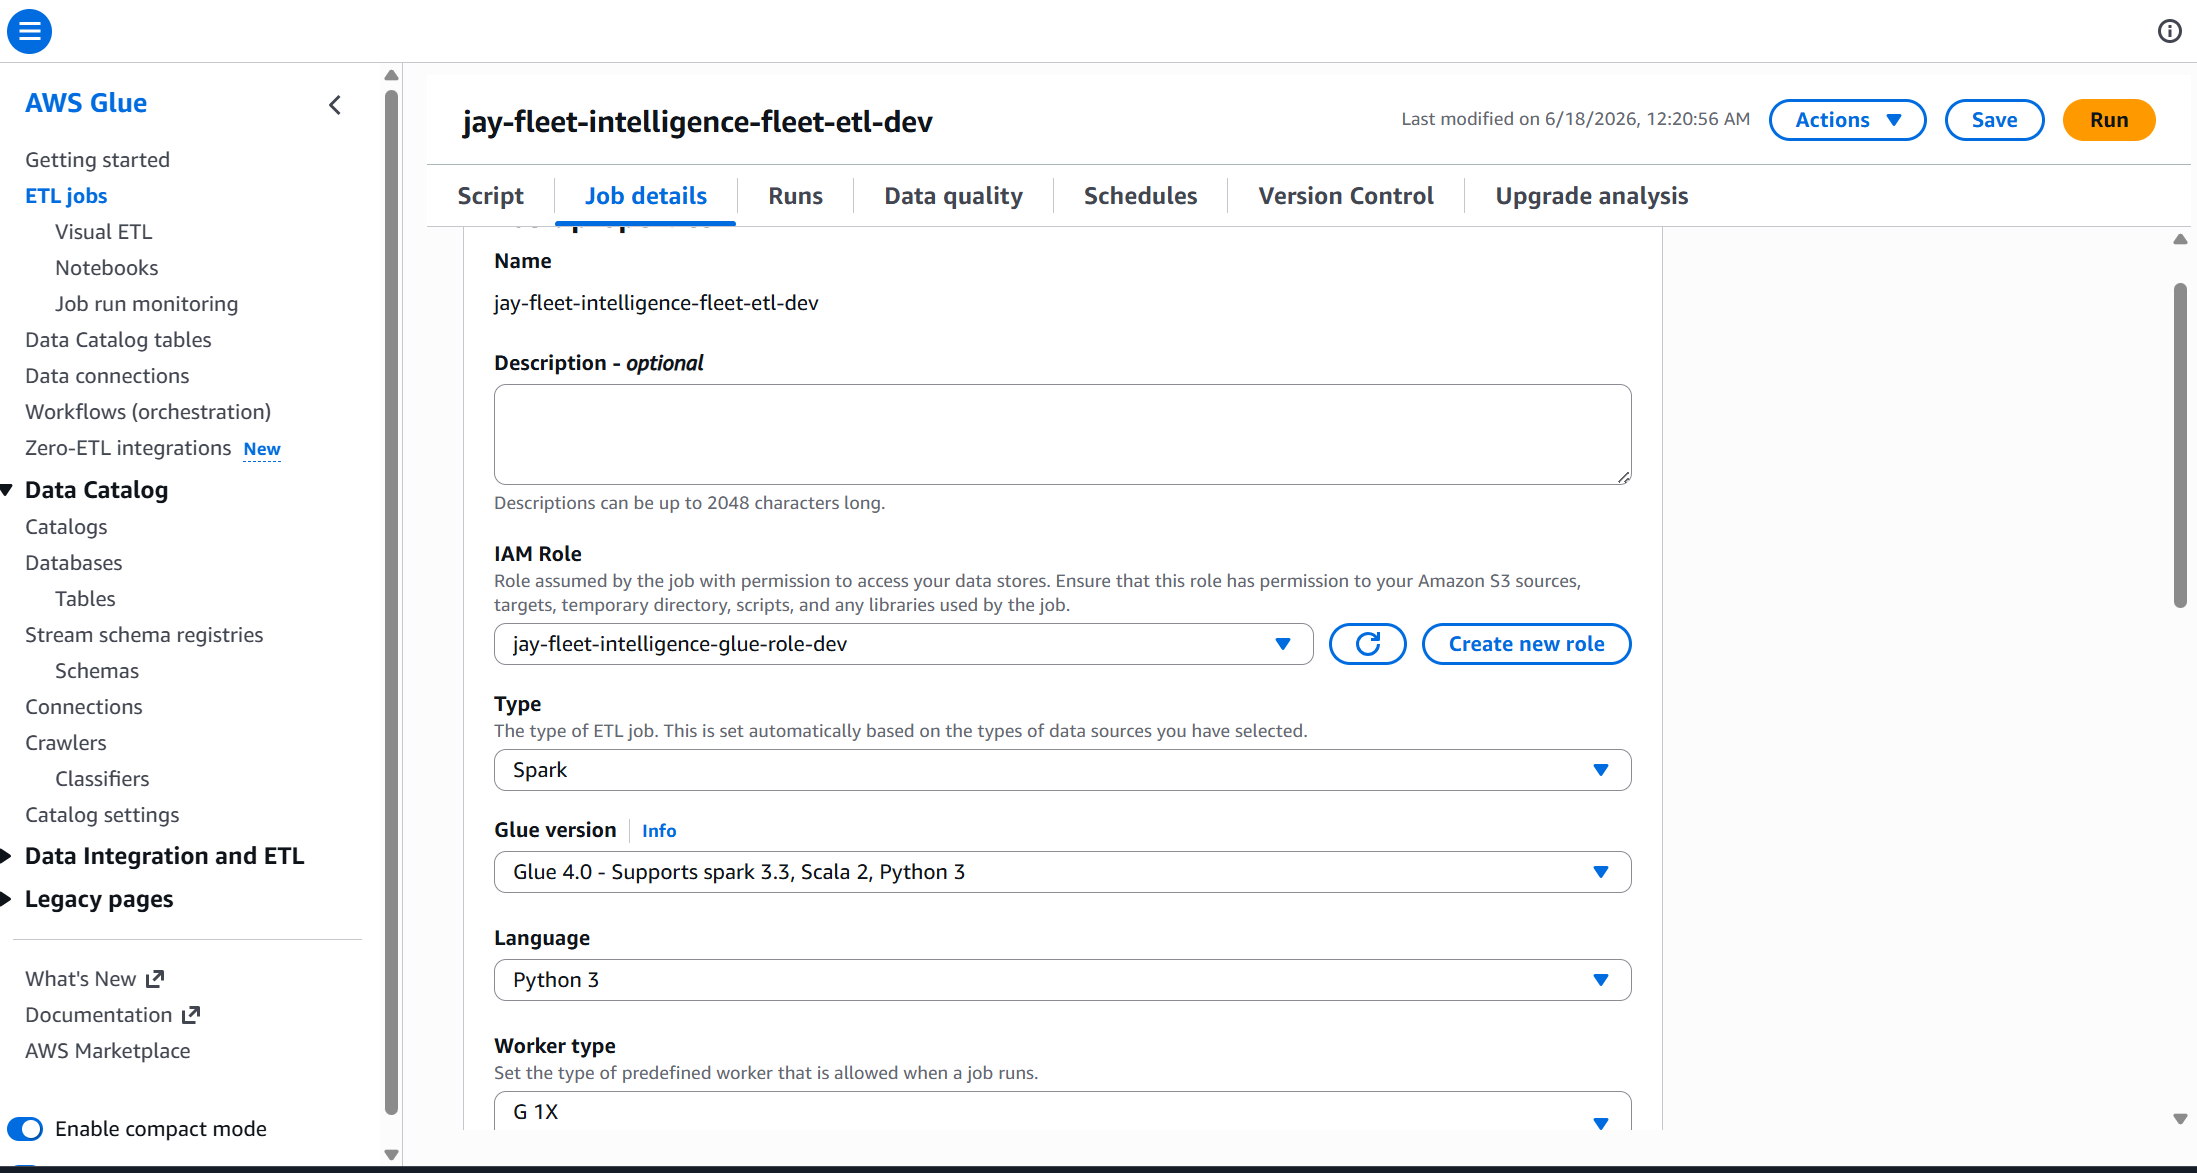Open the Schedules tab
Image resolution: width=2197 pixels, height=1173 pixels.
pos(1140,196)
